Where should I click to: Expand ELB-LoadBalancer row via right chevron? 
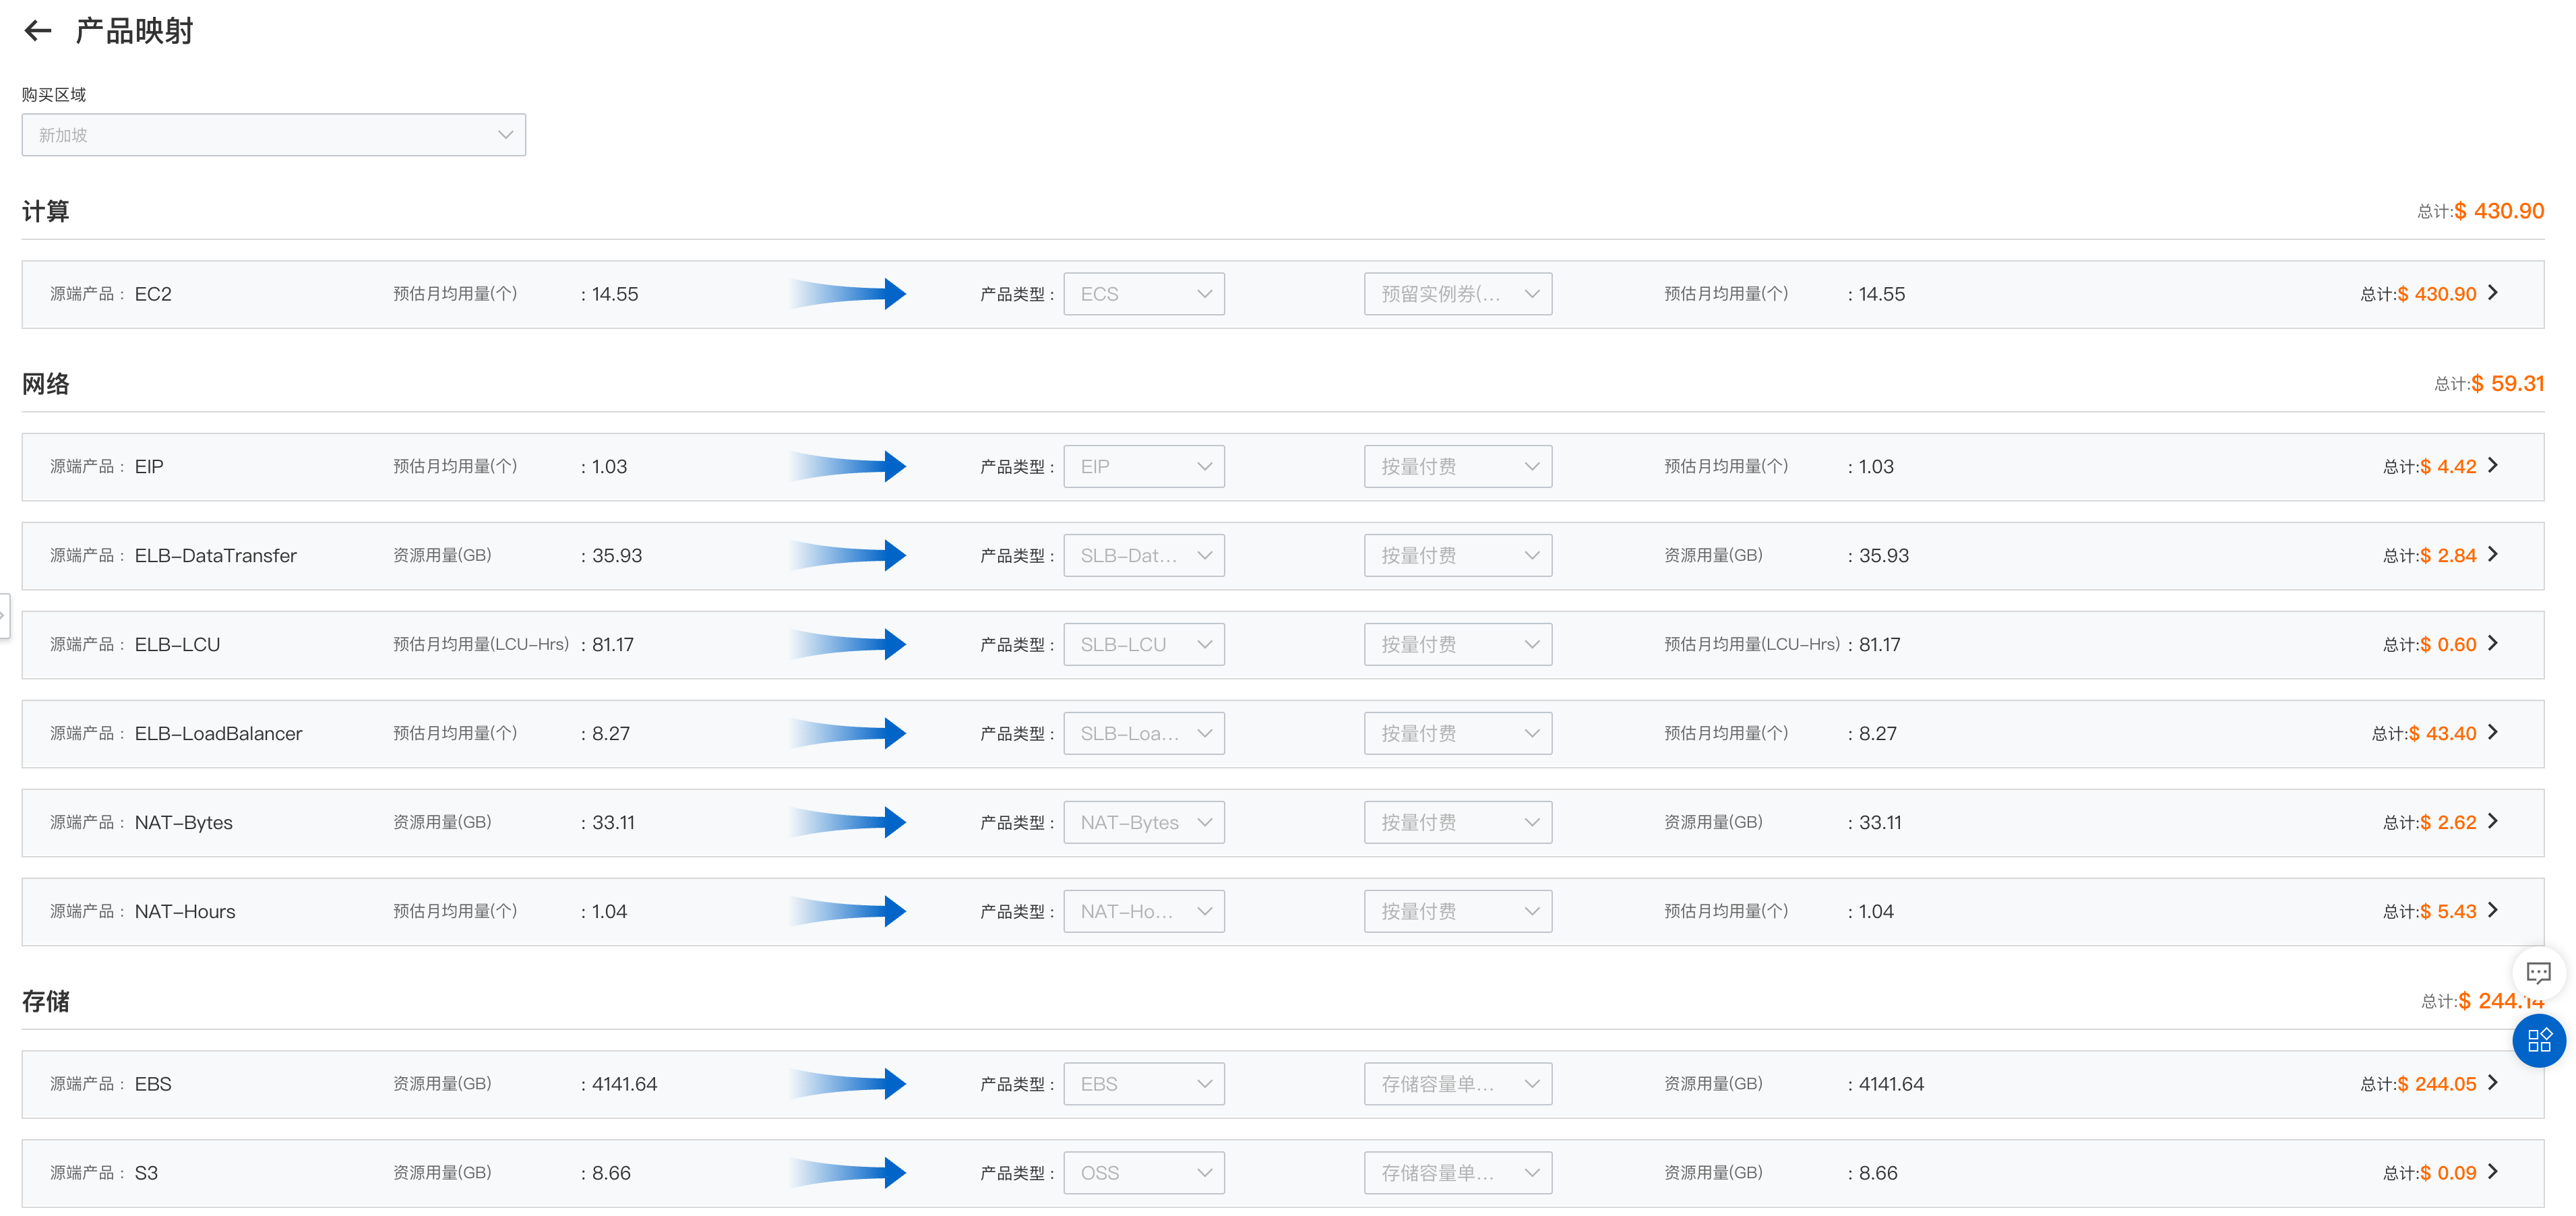[x=2494, y=733]
